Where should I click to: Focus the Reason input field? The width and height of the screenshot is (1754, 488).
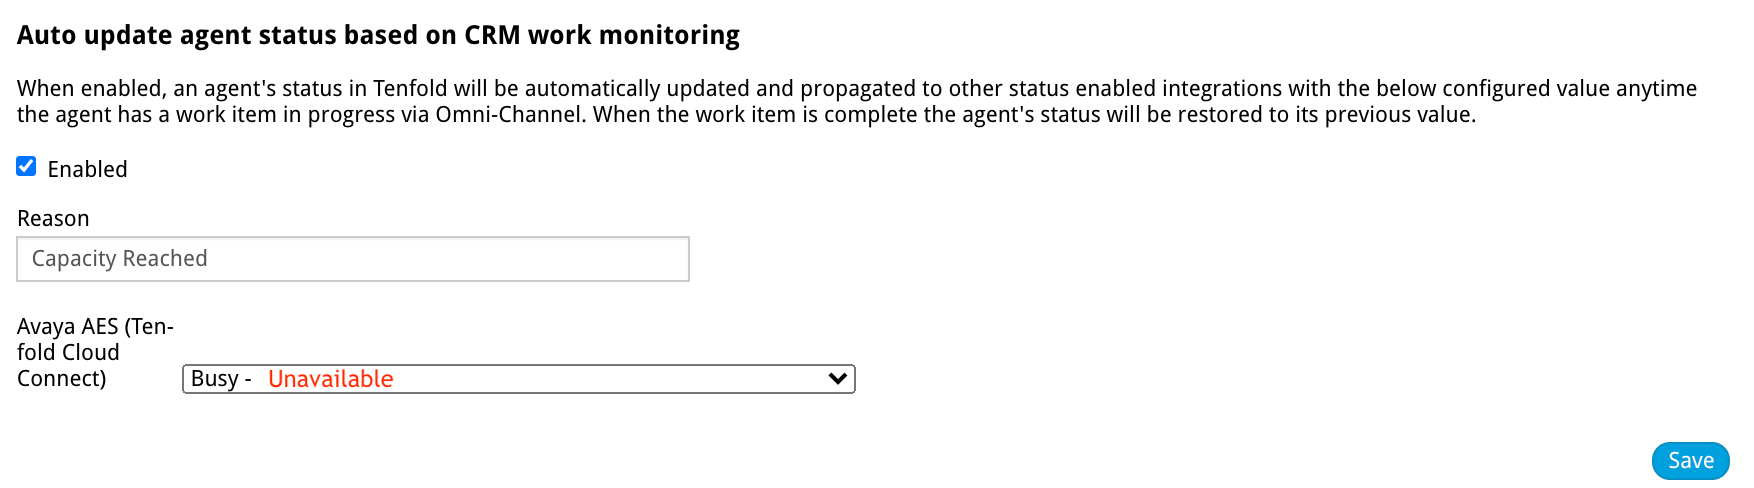coord(353,259)
